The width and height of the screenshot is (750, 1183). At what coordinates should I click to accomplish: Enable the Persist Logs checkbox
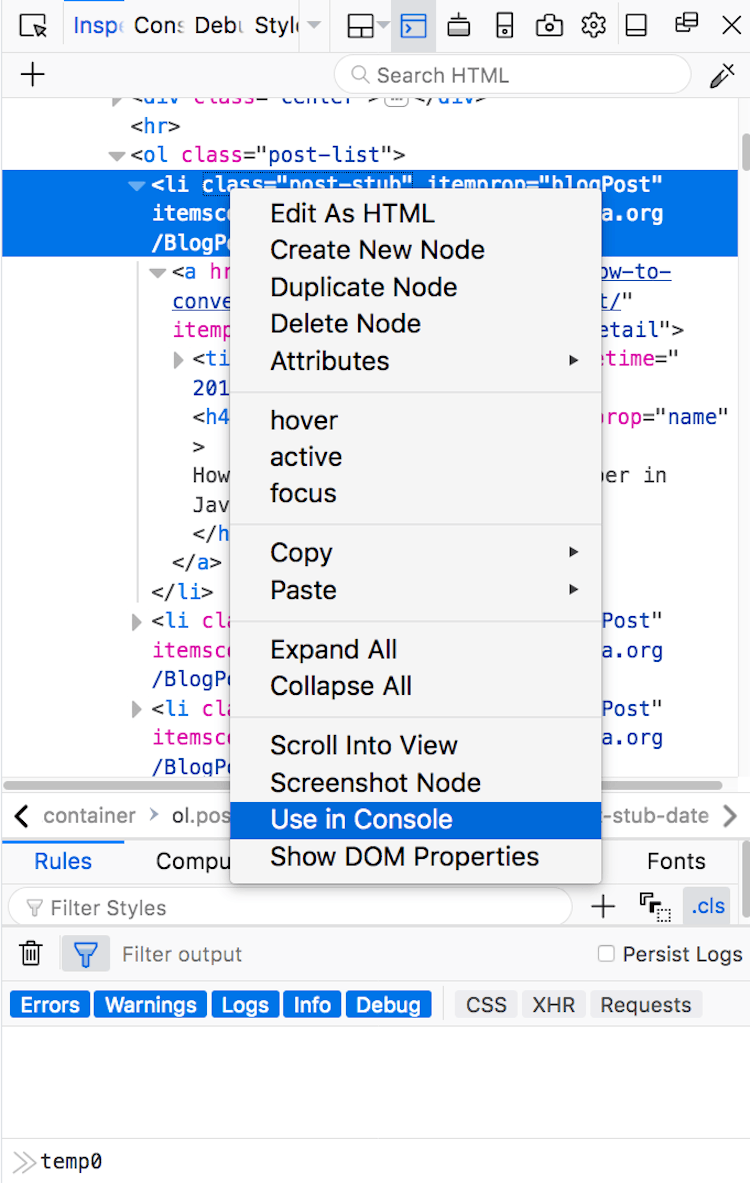(x=606, y=954)
